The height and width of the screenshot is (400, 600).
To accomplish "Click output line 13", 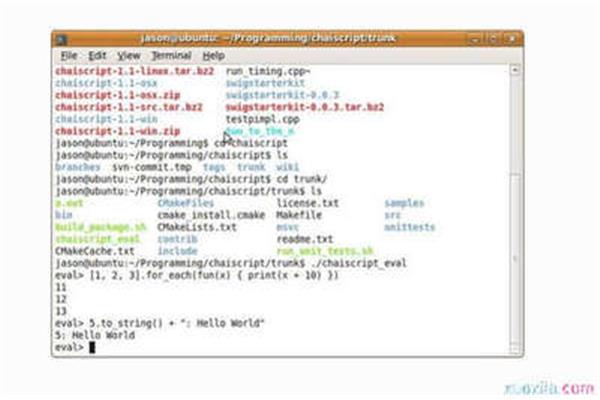I will [x=61, y=311].
